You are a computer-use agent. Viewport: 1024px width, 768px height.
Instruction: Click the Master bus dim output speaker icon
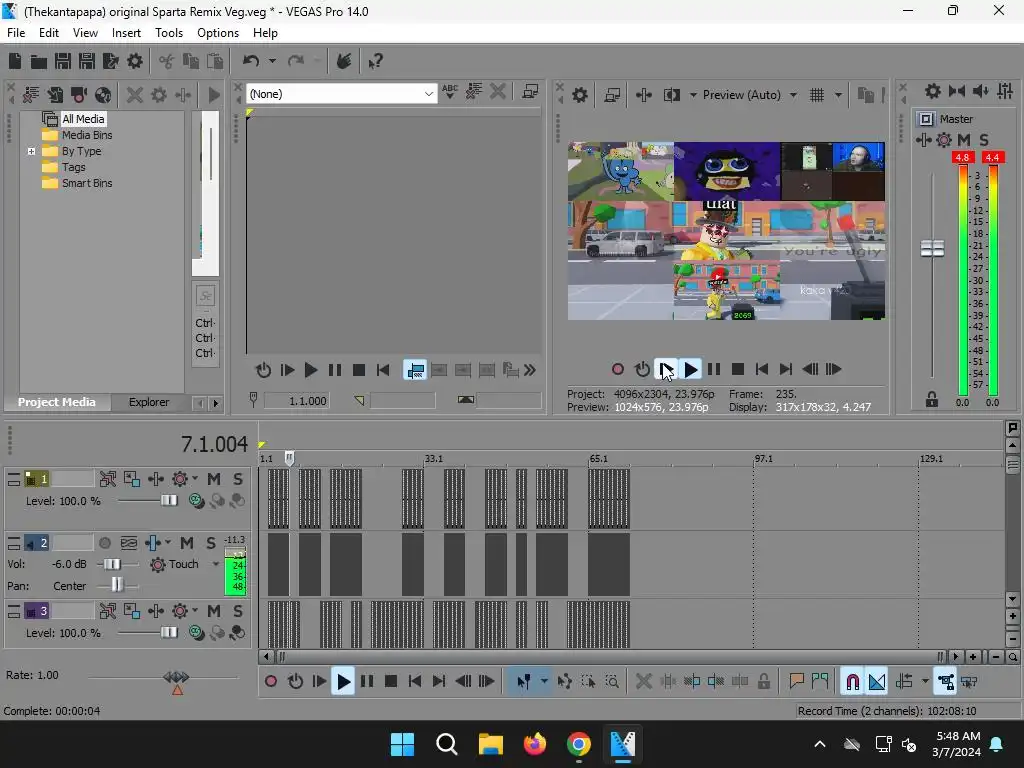[x=981, y=91]
